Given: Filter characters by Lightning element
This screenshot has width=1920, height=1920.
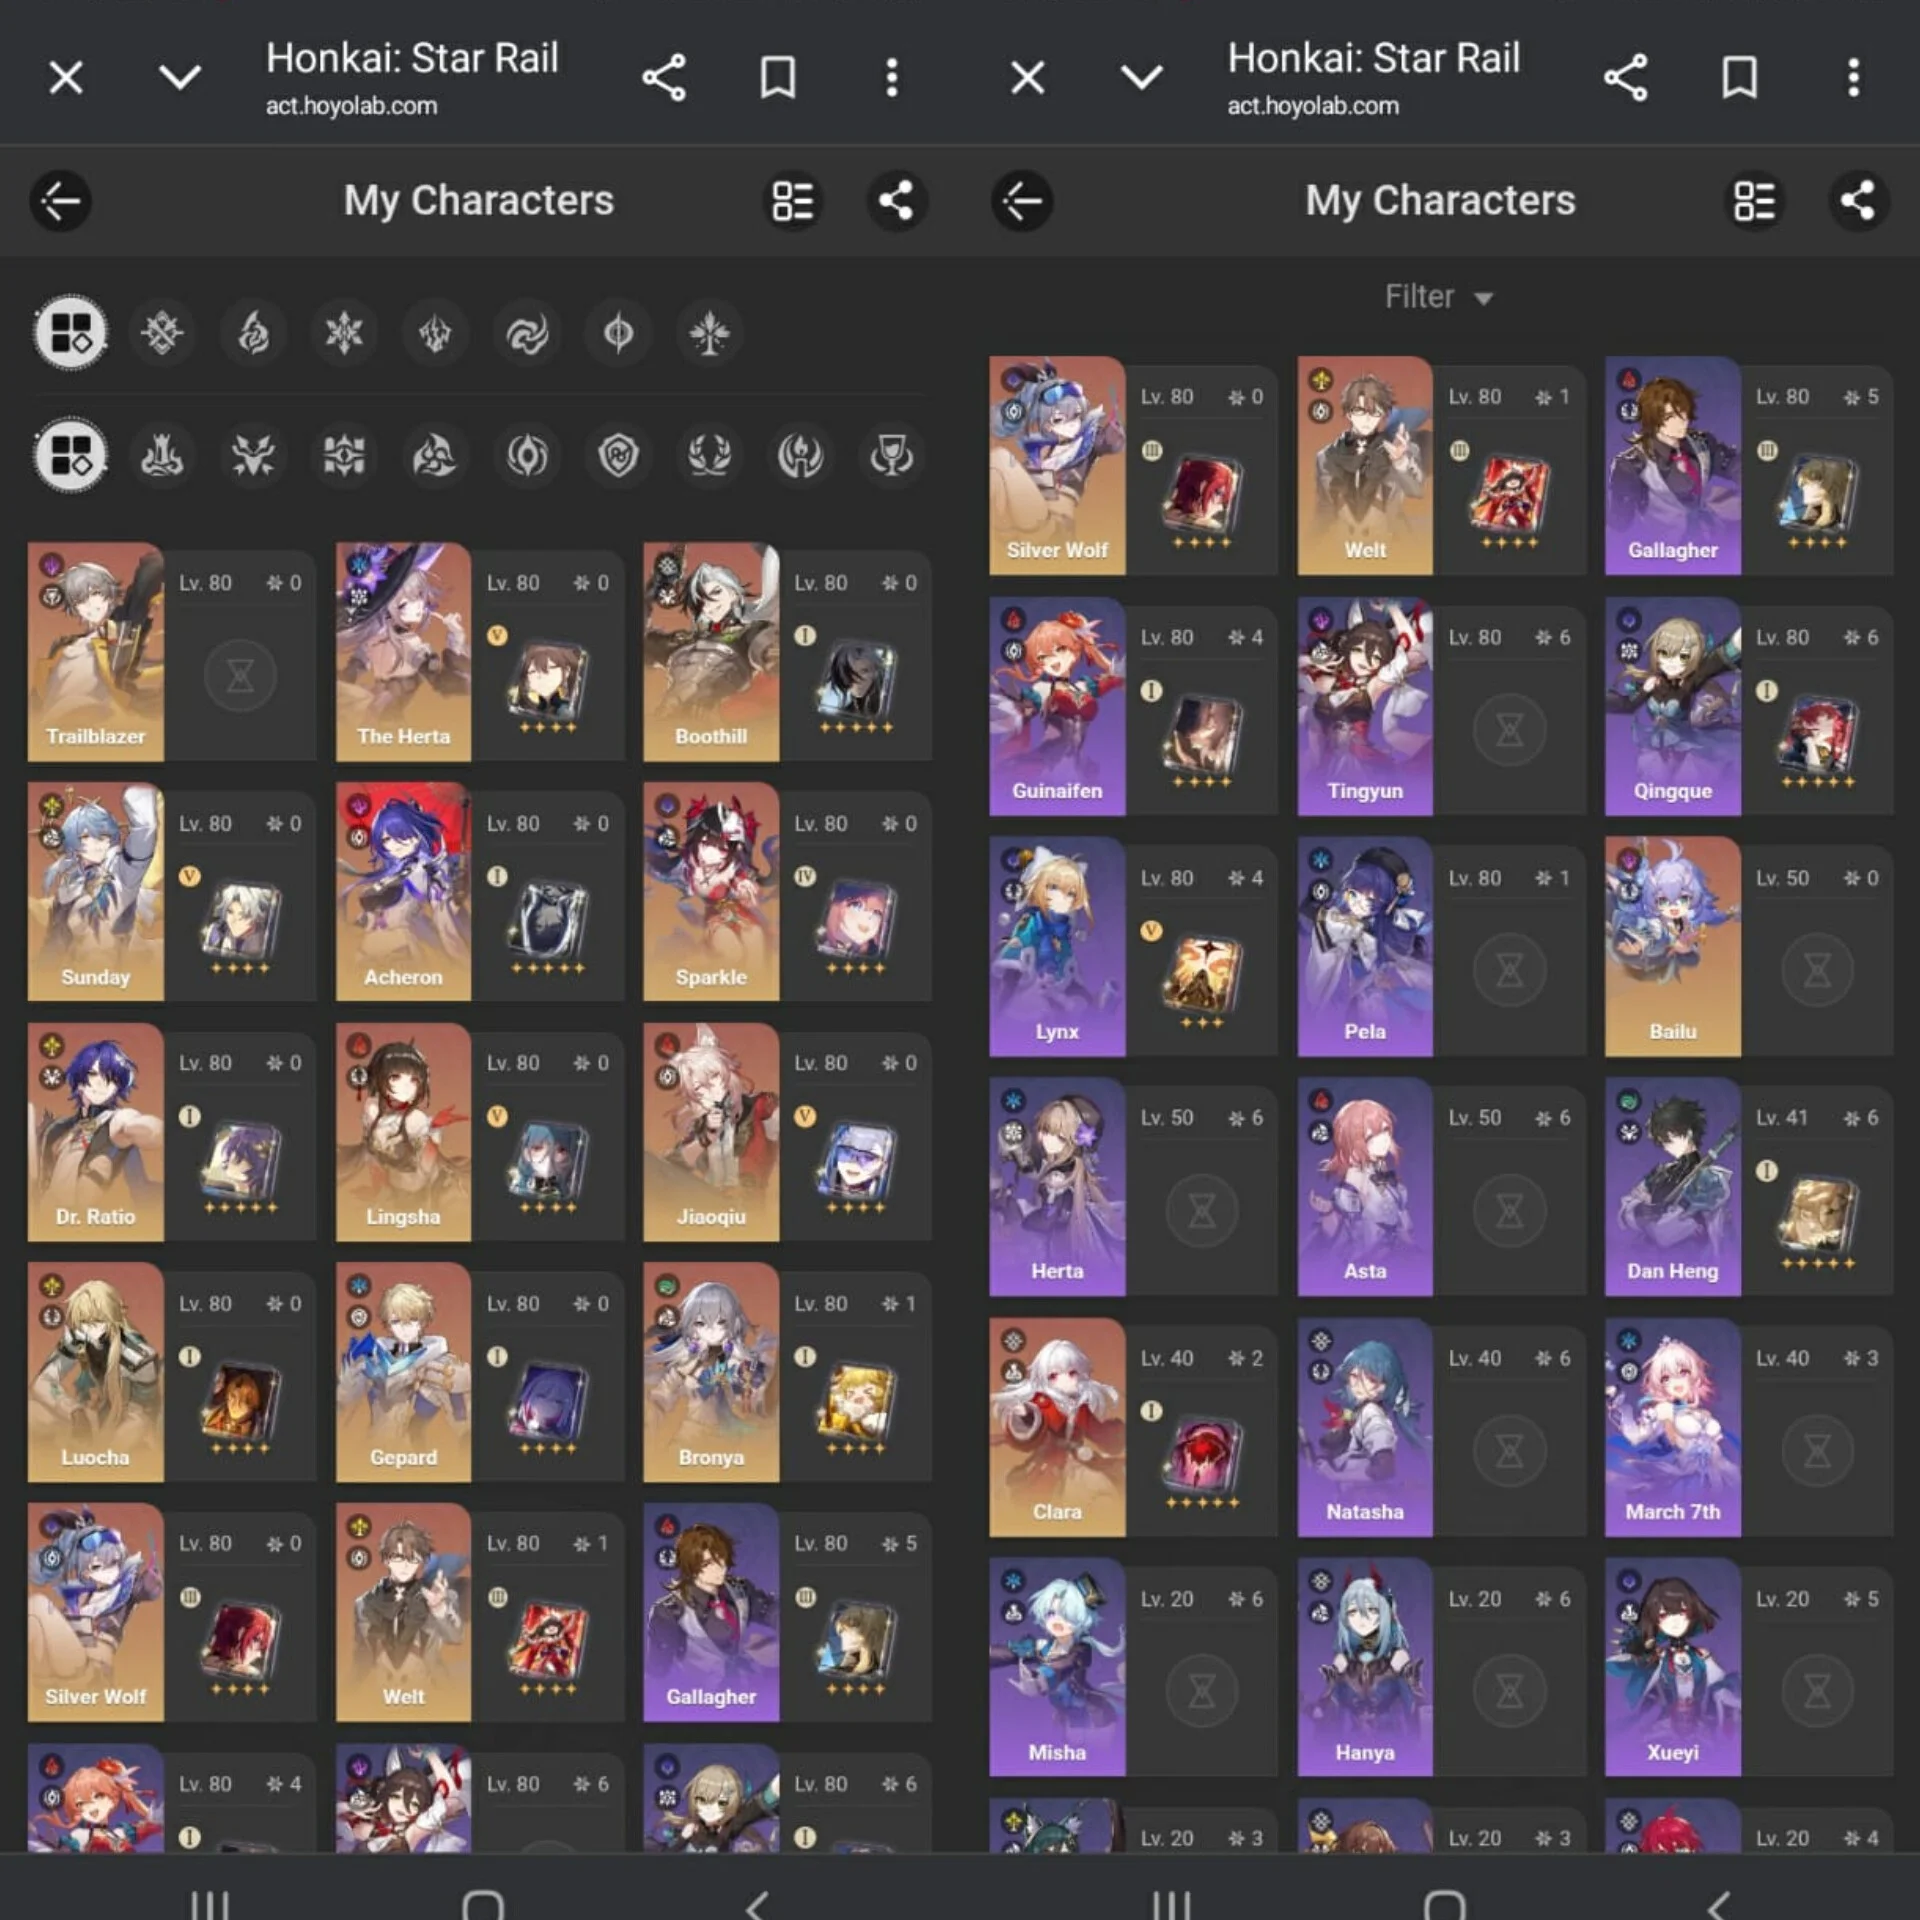Looking at the screenshot, I should 435,332.
